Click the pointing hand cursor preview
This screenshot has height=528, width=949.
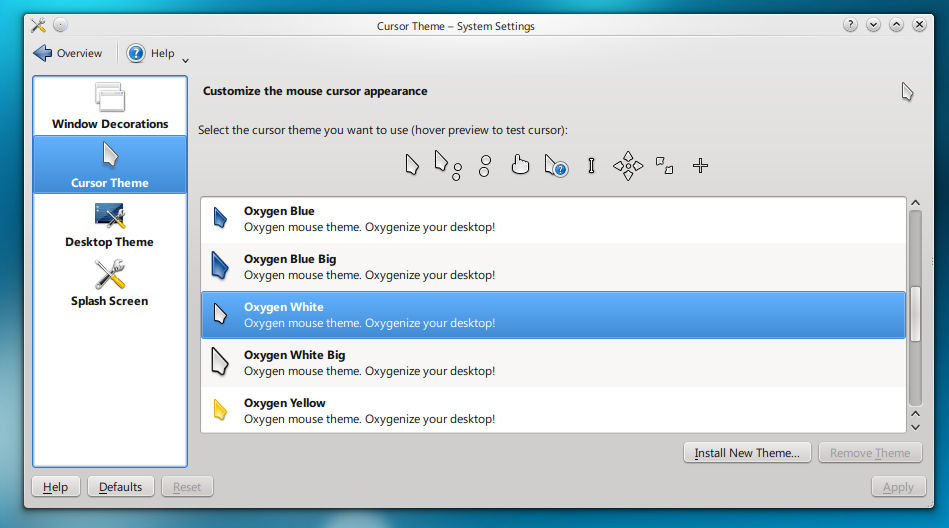click(x=520, y=165)
